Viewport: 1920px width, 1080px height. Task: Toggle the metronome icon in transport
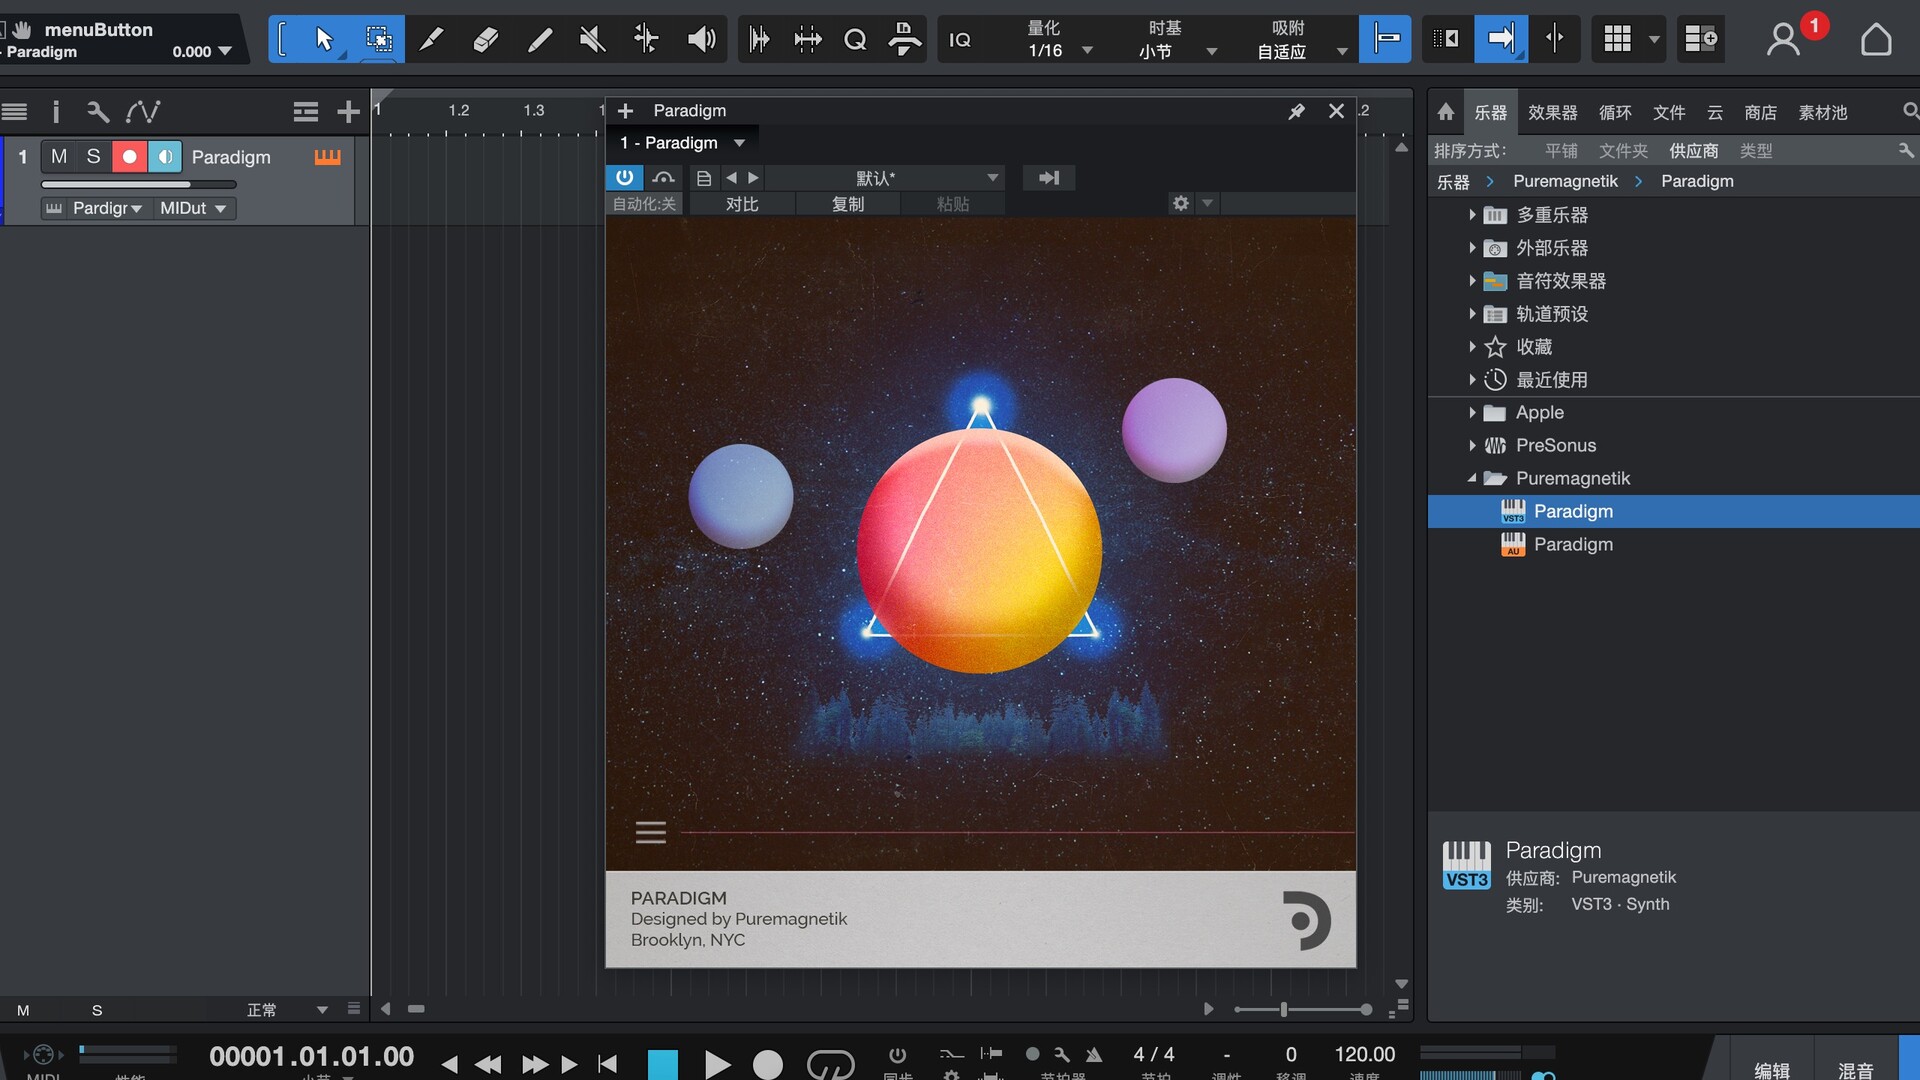[x=1094, y=1055]
